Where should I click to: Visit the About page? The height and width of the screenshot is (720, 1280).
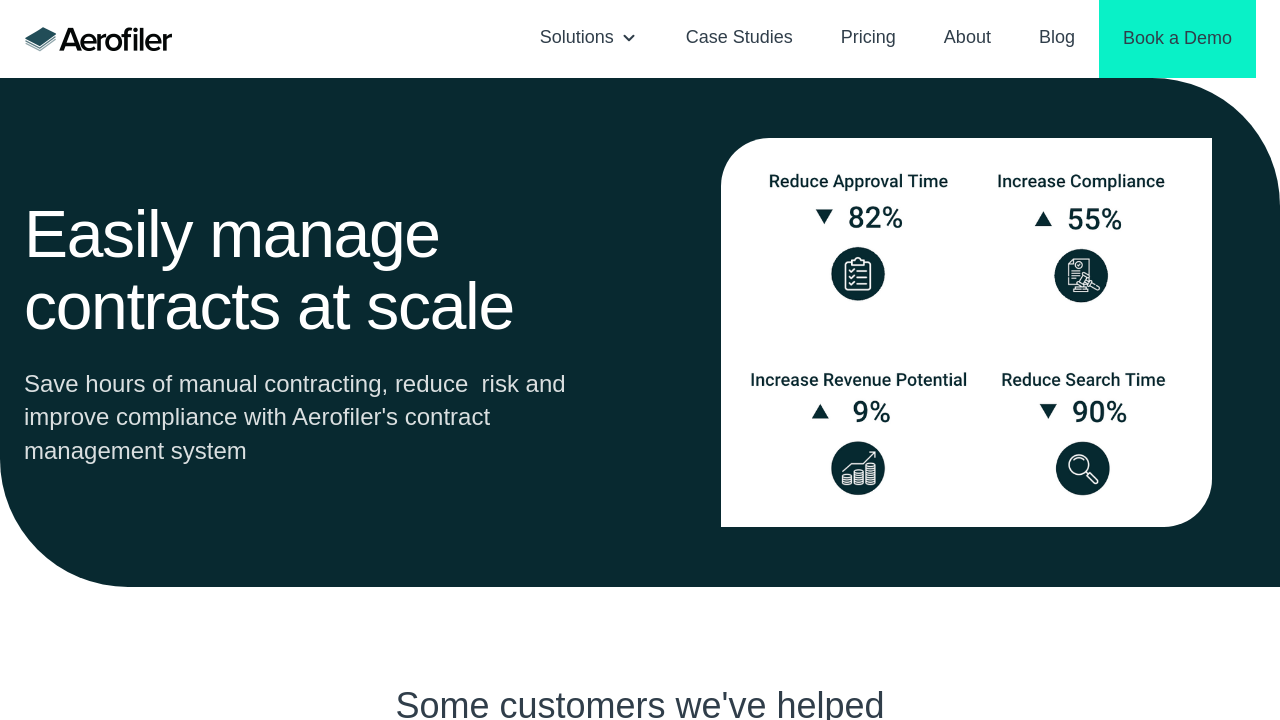click(967, 38)
